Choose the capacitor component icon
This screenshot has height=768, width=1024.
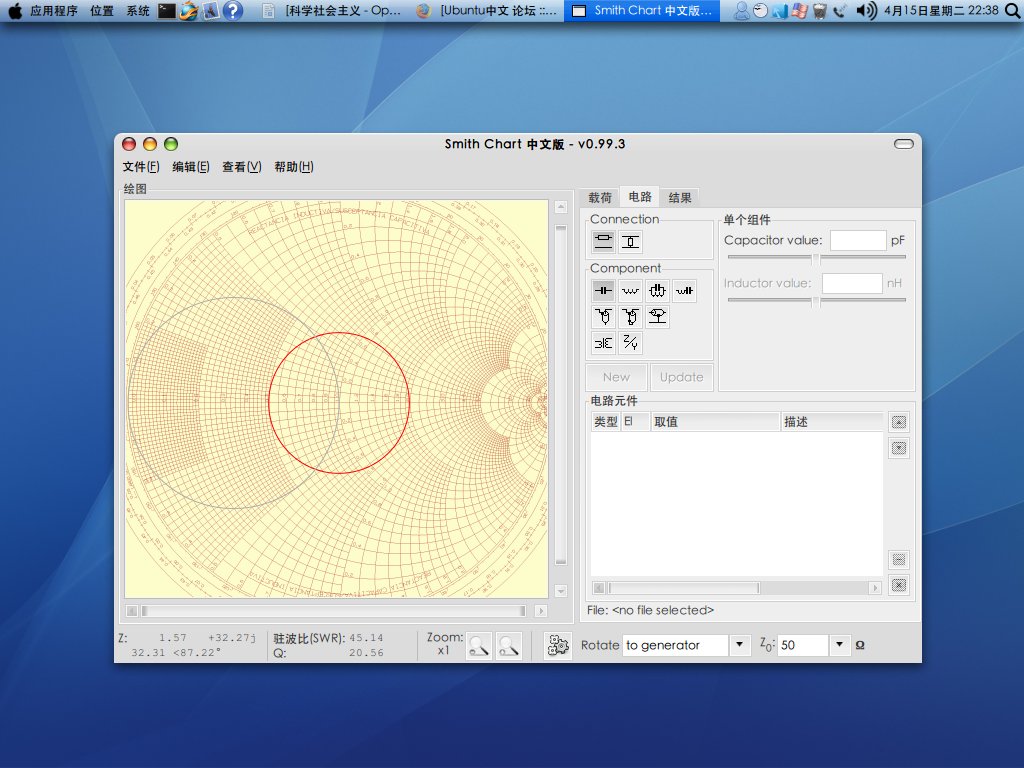pos(603,291)
